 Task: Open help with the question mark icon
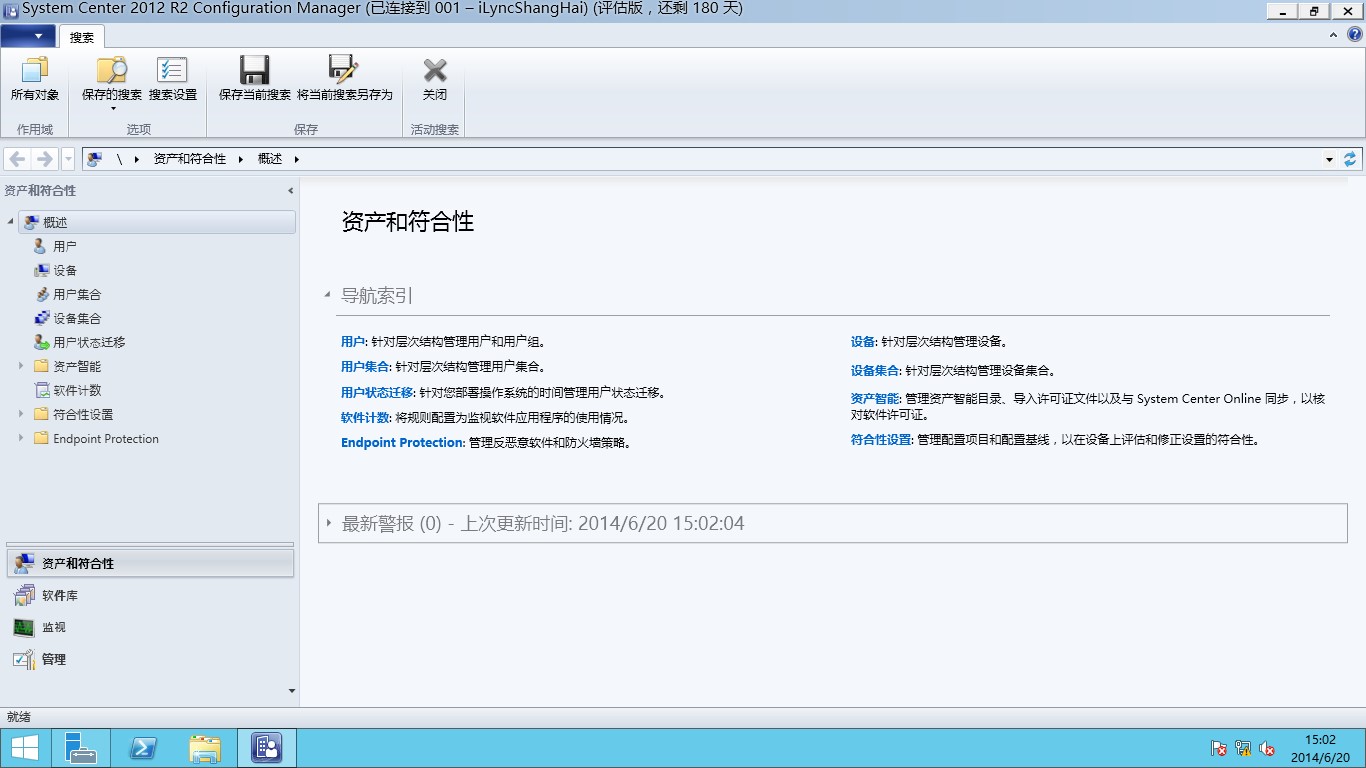1355,34
